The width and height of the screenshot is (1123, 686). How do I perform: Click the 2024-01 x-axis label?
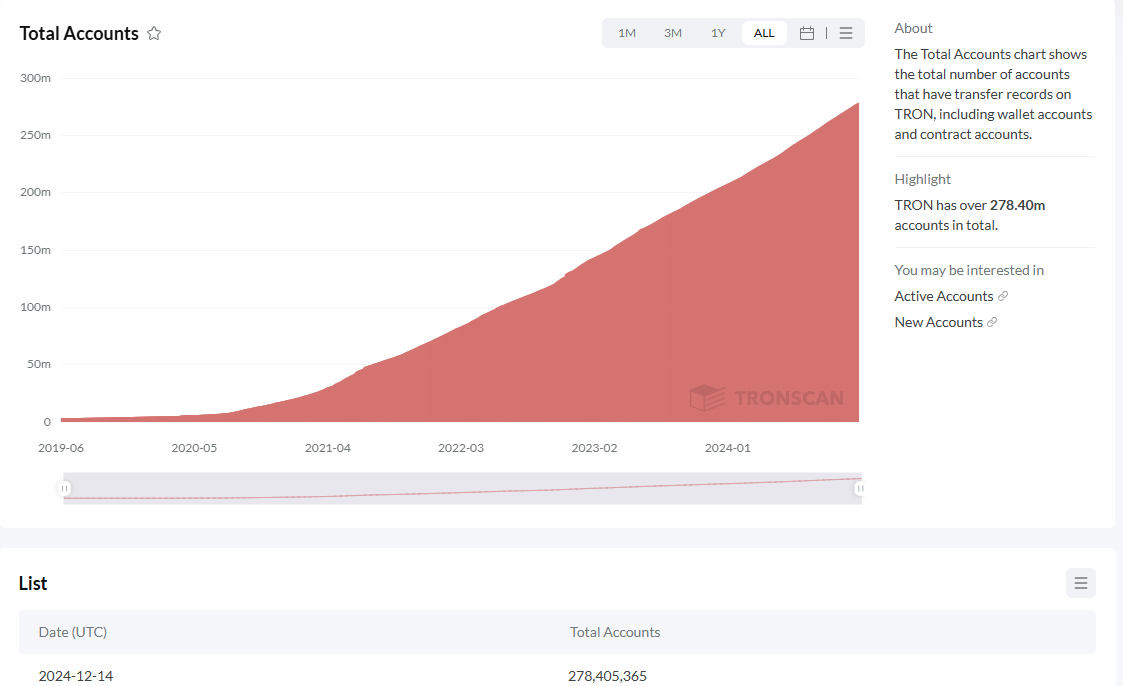[x=727, y=448]
